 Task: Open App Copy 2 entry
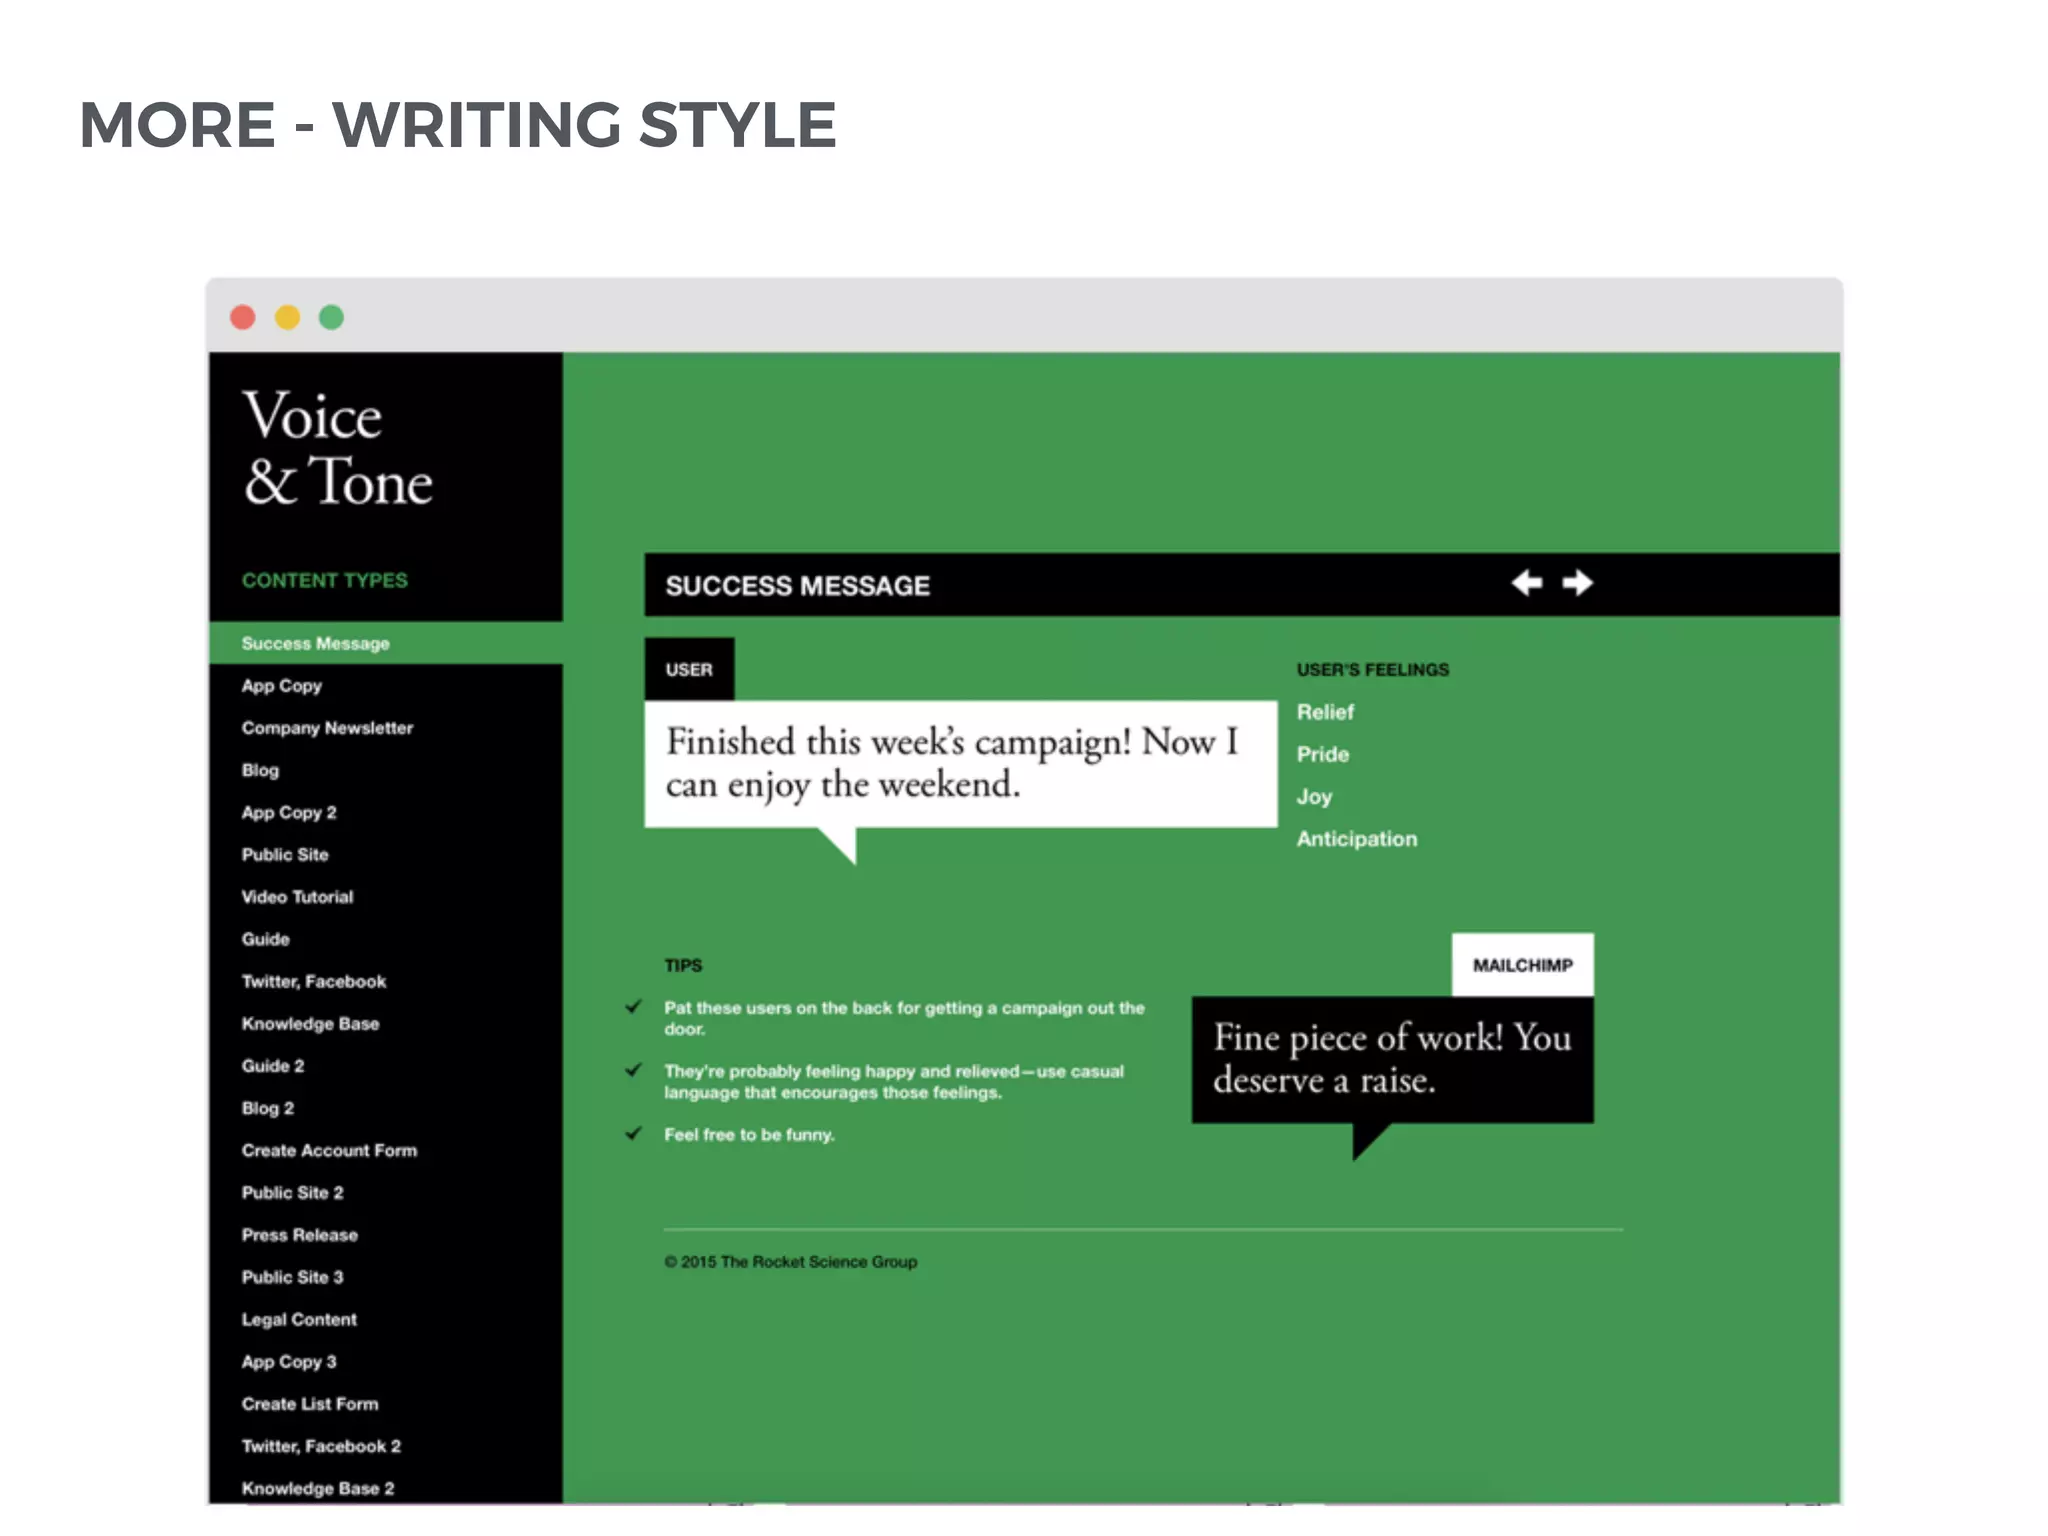coord(289,813)
